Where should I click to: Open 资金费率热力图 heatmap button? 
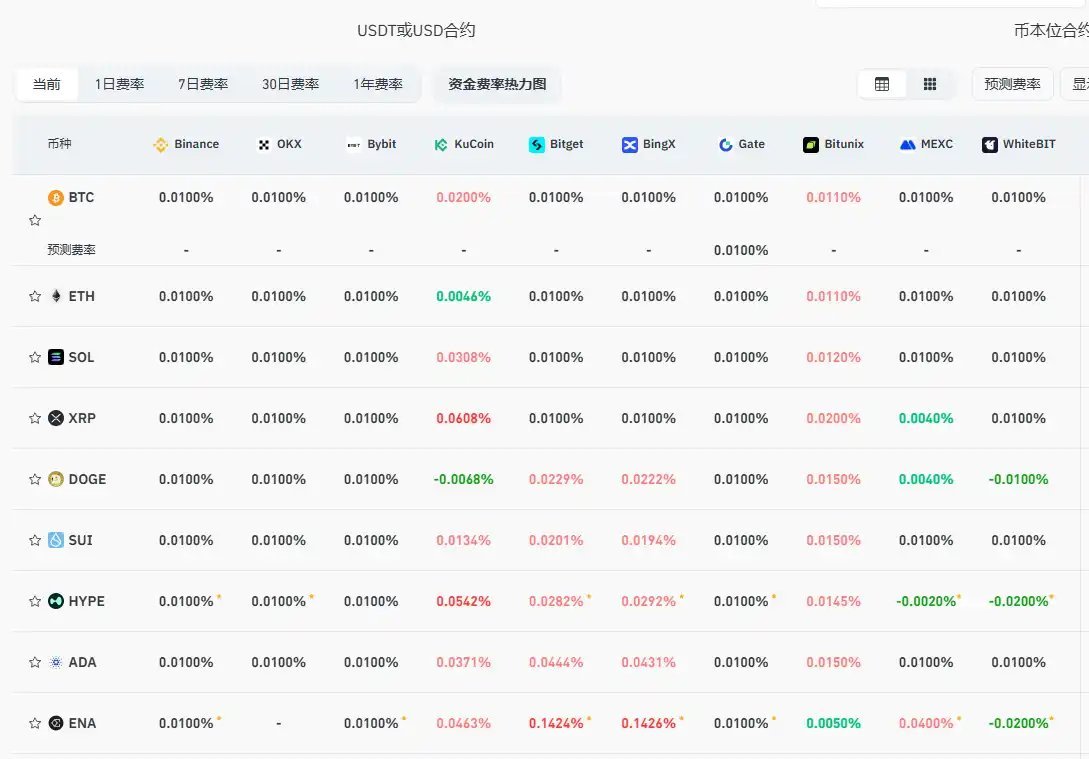(x=497, y=84)
